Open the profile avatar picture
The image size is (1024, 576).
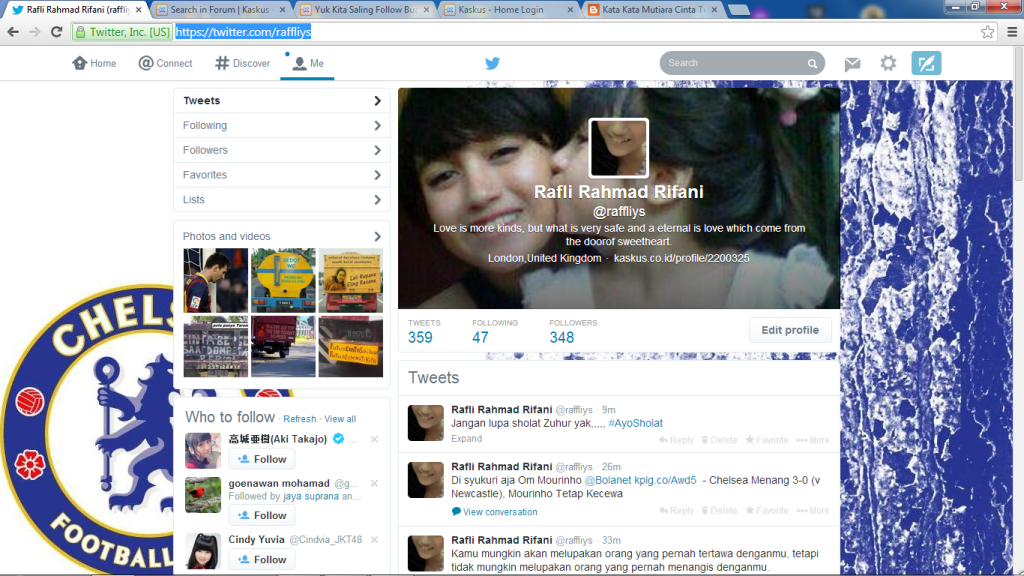click(x=618, y=148)
